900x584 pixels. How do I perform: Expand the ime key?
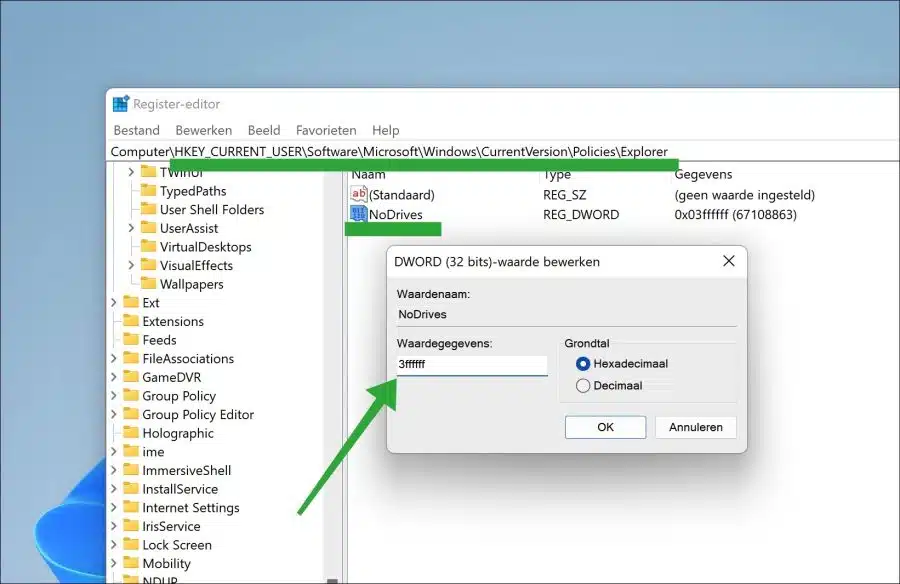click(x=114, y=452)
